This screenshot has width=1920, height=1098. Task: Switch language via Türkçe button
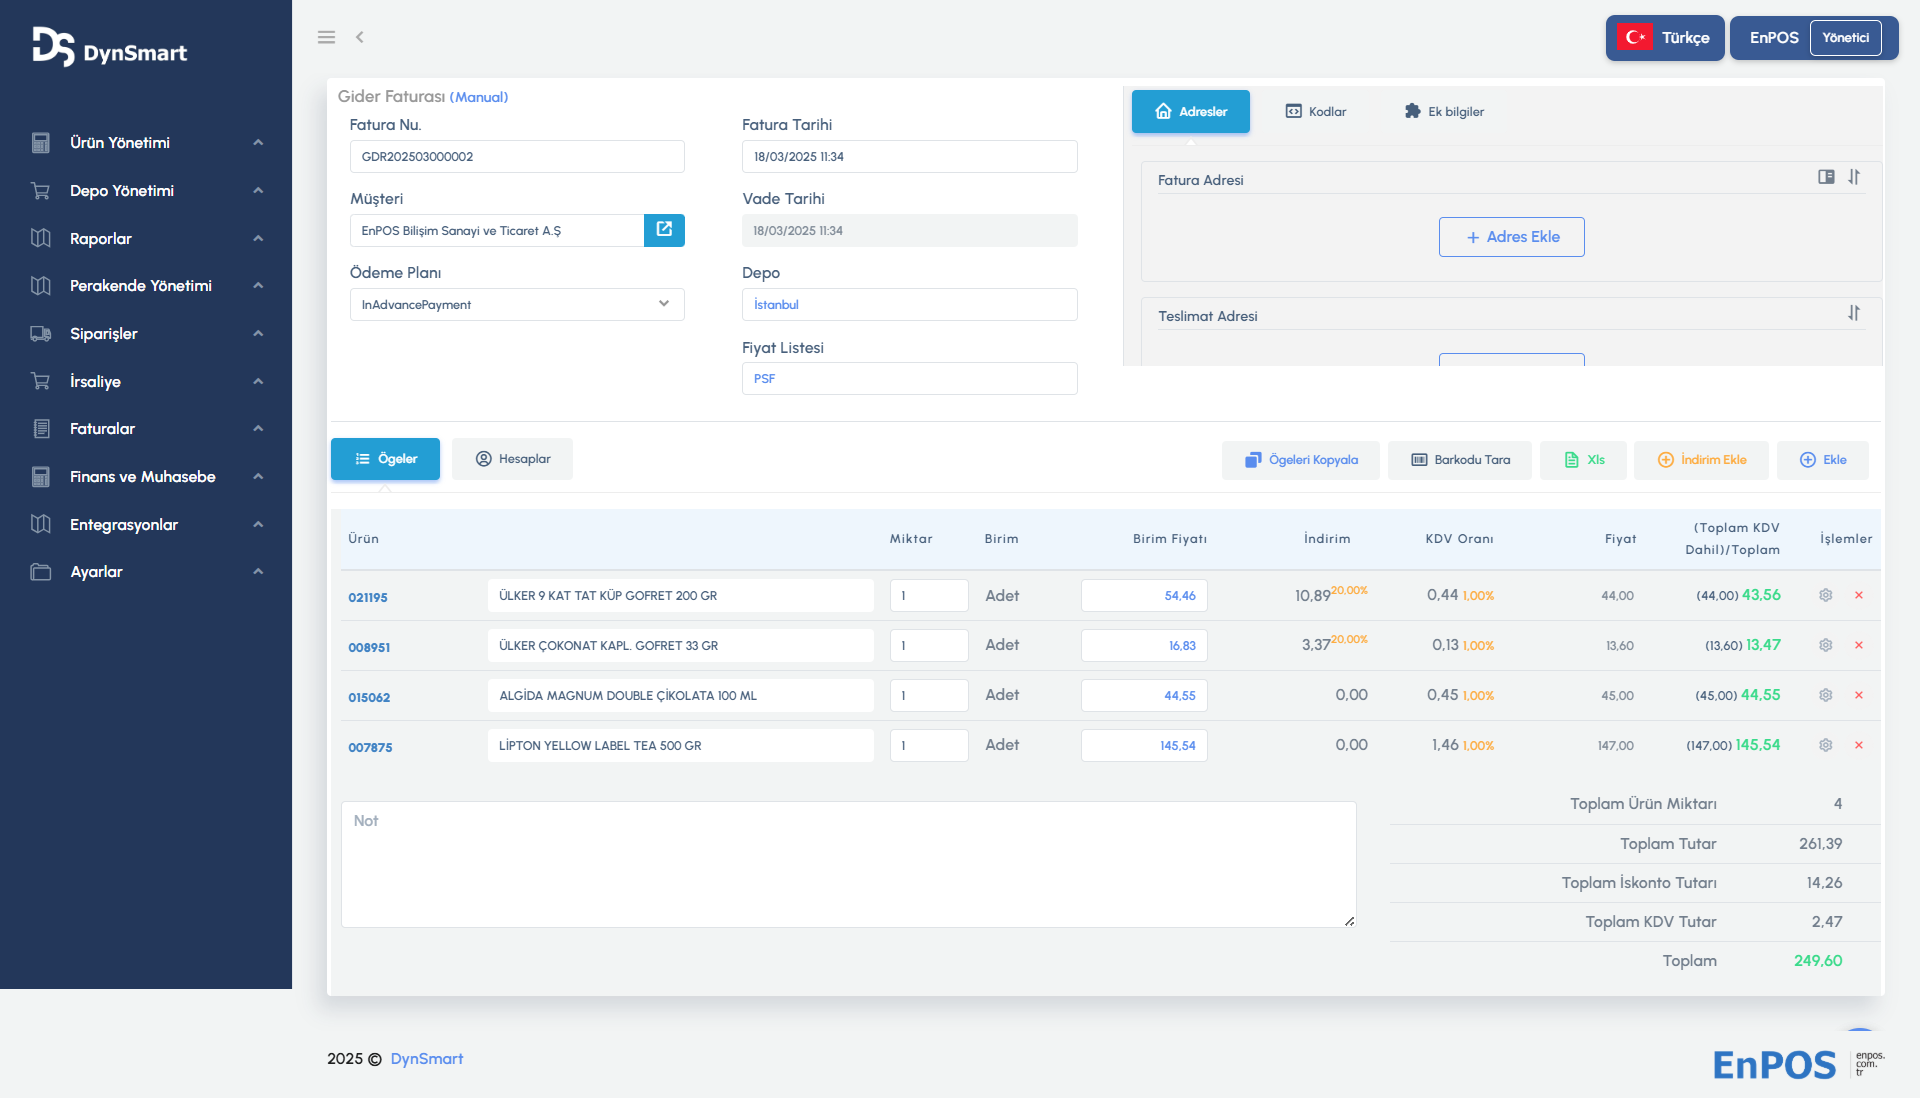point(1664,38)
